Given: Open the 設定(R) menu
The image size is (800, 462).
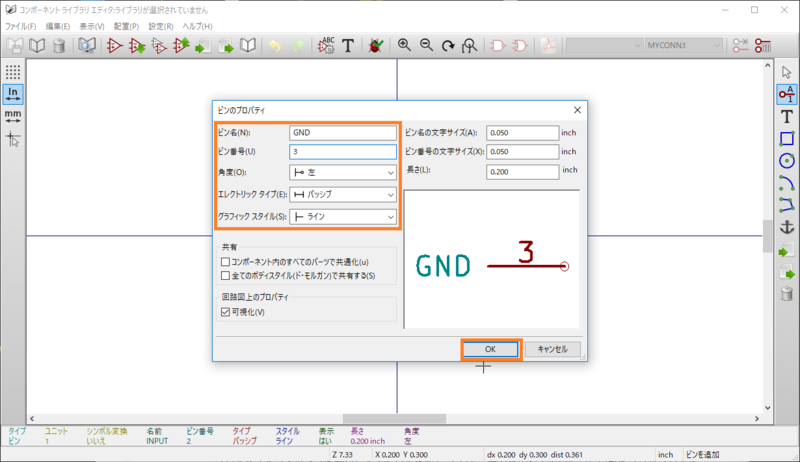Looking at the screenshot, I should point(161,26).
